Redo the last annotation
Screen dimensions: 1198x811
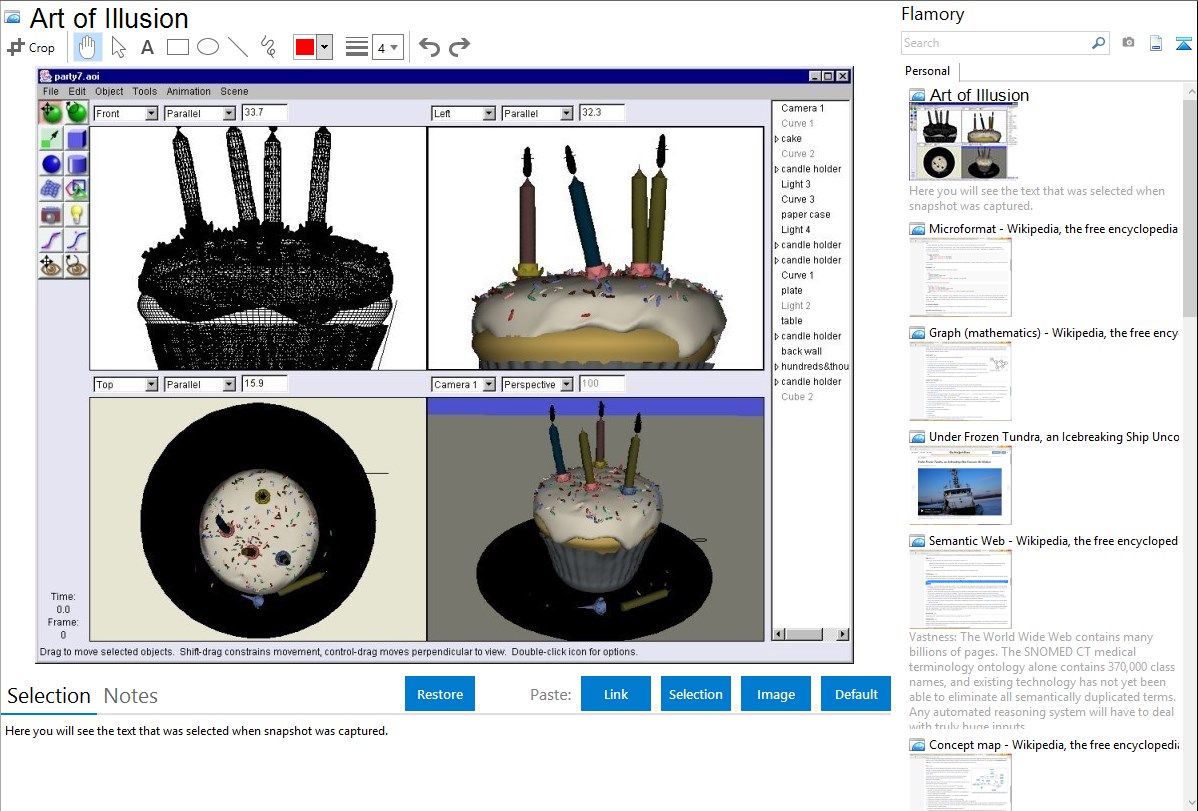(459, 47)
